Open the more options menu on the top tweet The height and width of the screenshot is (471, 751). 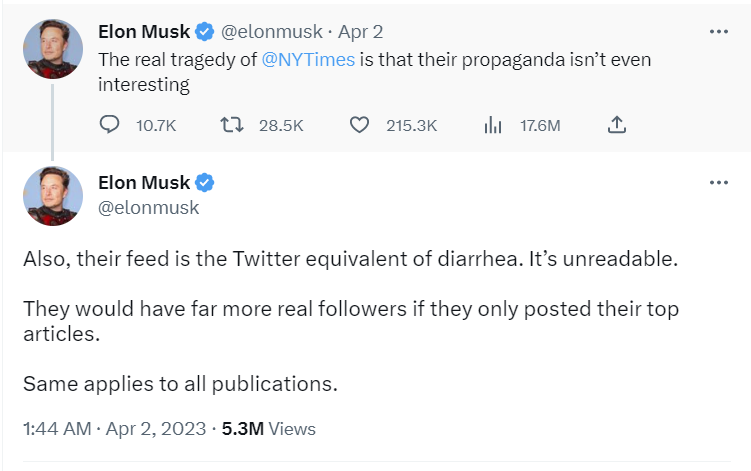click(718, 32)
